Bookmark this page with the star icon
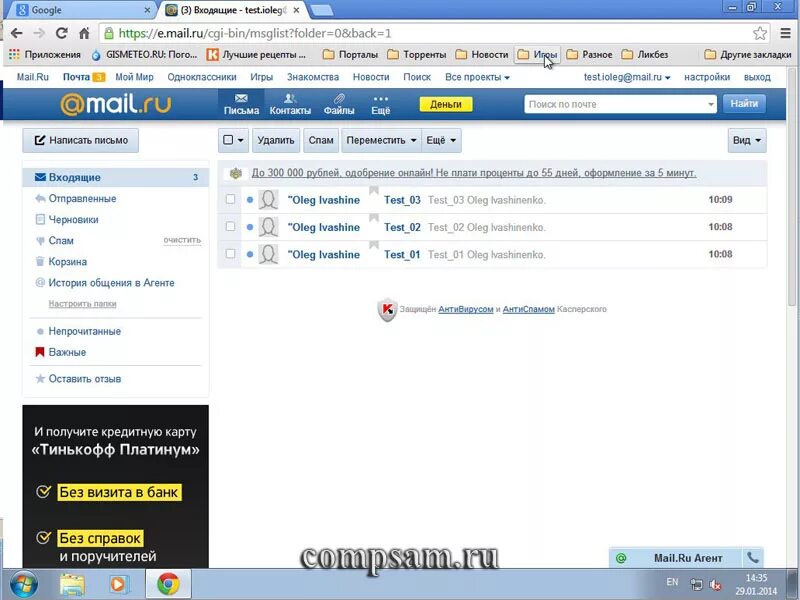This screenshot has height=600, width=800. coord(760,34)
